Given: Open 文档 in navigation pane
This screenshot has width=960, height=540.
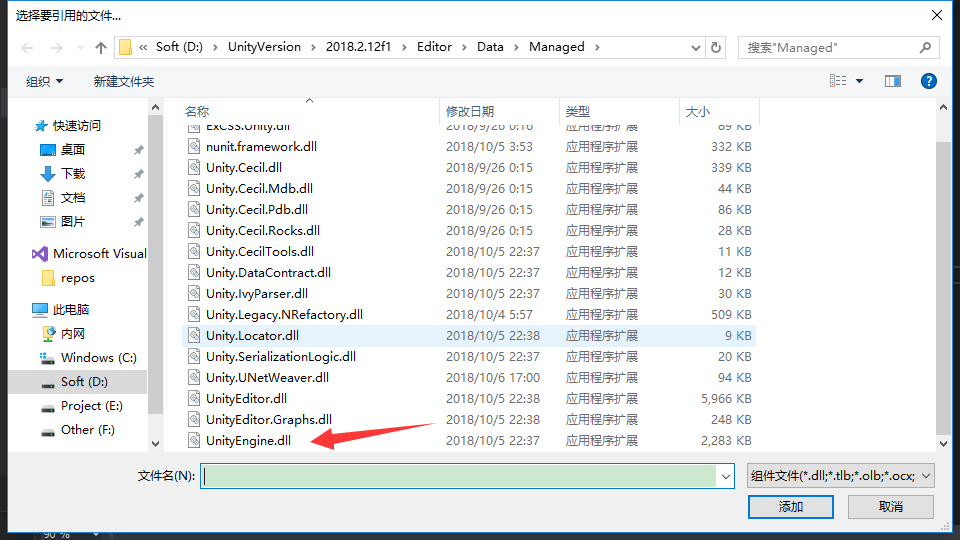Looking at the screenshot, I should (63, 197).
